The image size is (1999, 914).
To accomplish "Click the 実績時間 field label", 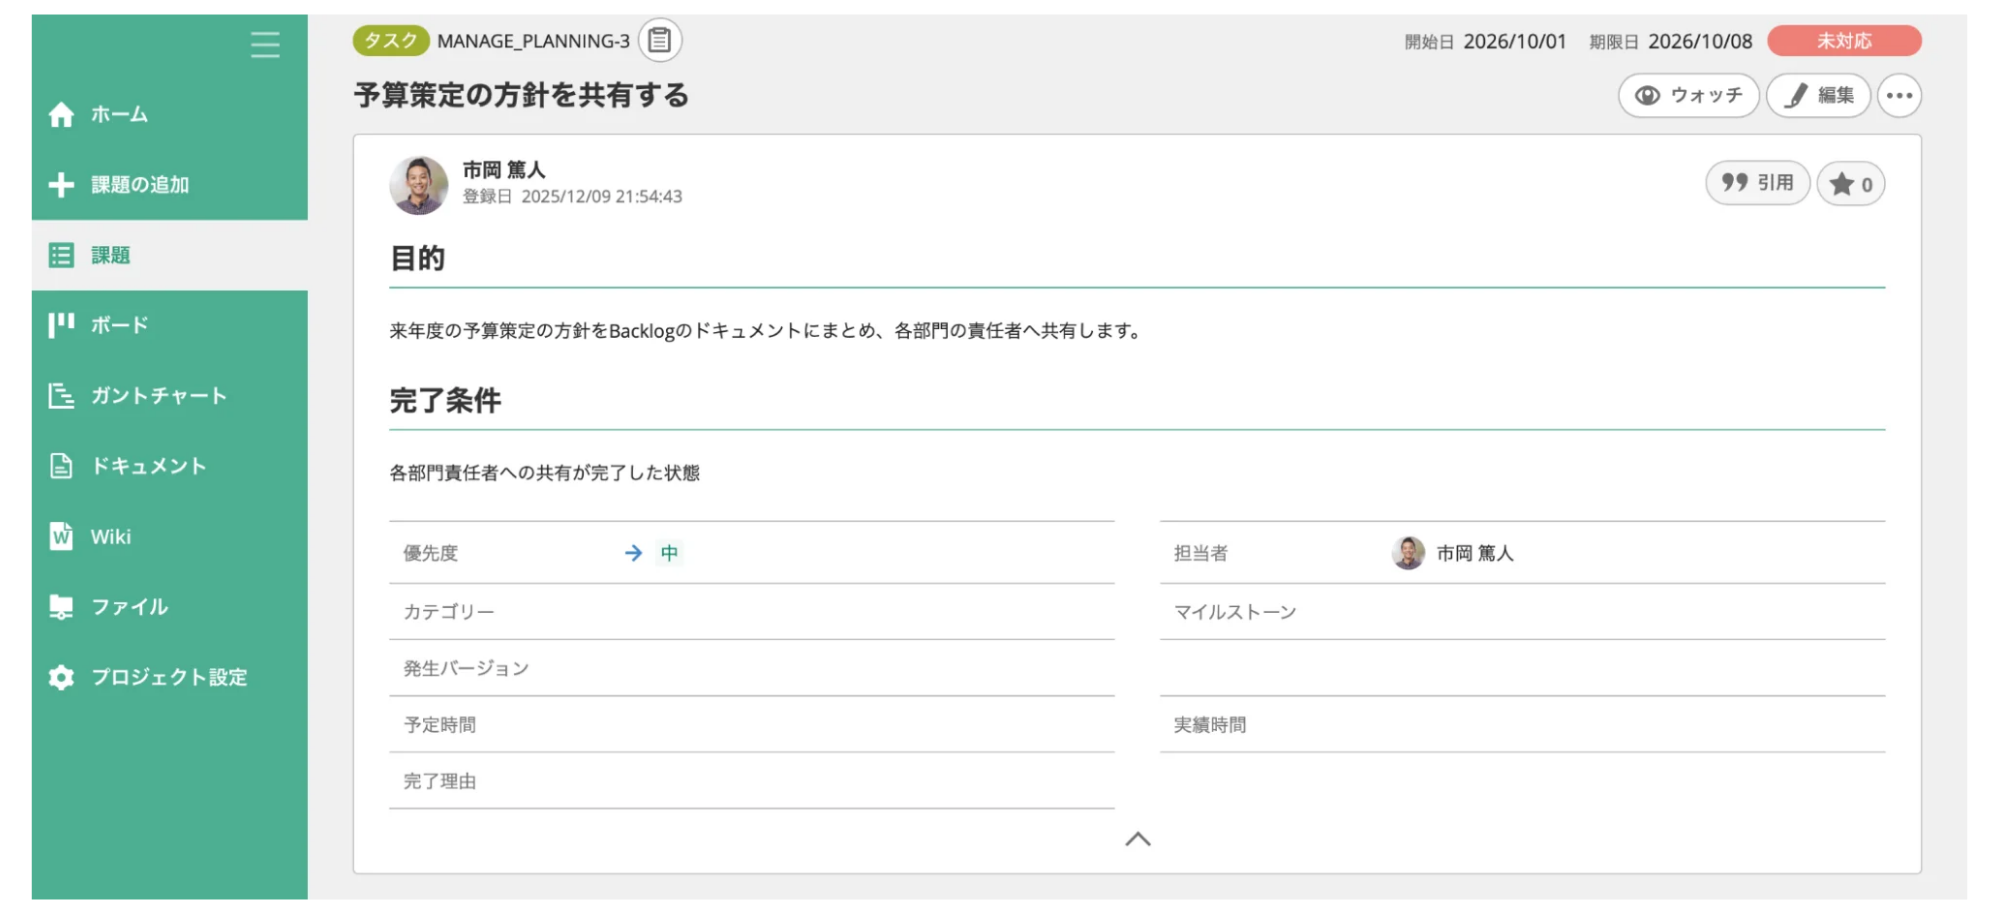I will point(1210,725).
